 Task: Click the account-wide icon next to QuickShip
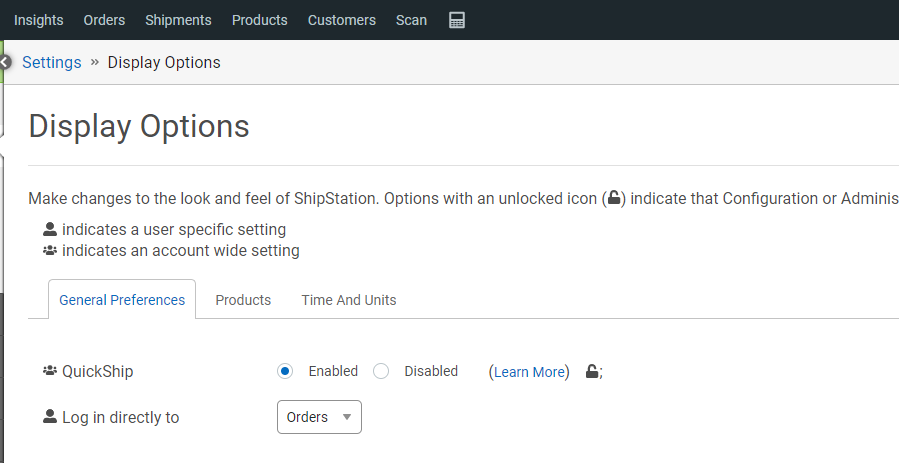tap(50, 371)
